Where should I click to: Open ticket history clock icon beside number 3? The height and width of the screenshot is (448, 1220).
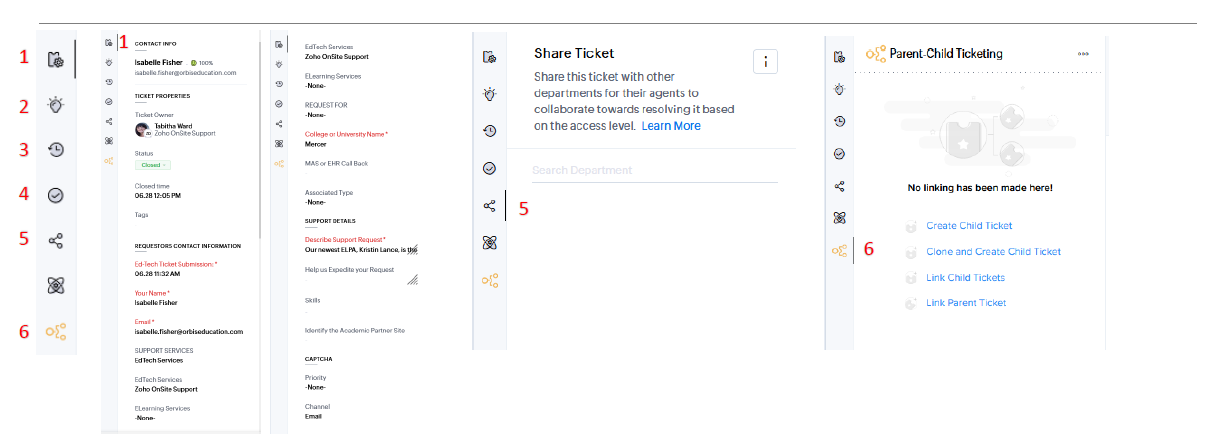(56, 150)
